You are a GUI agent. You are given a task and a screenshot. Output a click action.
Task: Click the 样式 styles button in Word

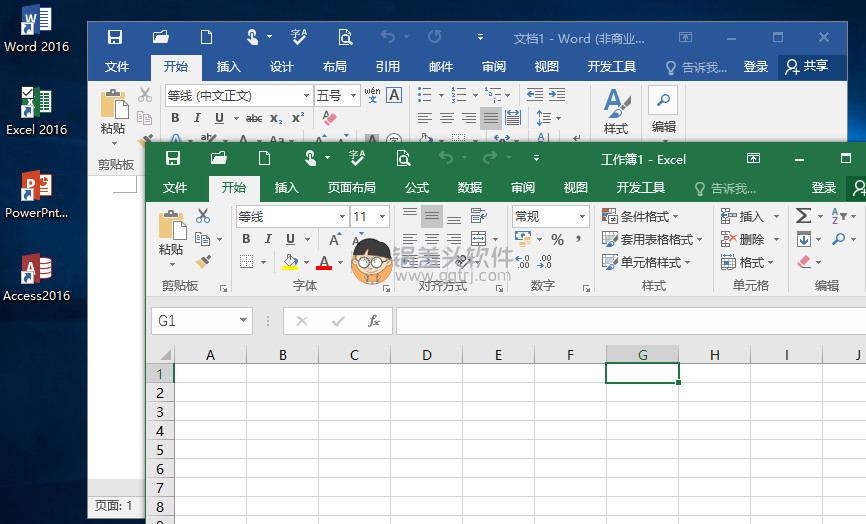pyautogui.click(x=616, y=111)
